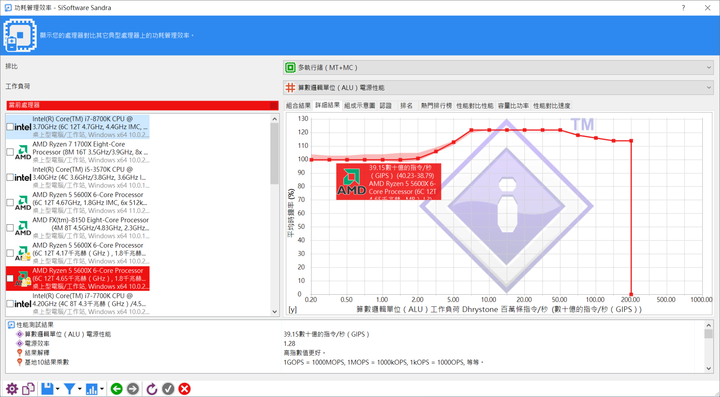Screen dimensions: 720x397
Task: Select the Intel Core i7-8700K list row
Action: click(78, 127)
